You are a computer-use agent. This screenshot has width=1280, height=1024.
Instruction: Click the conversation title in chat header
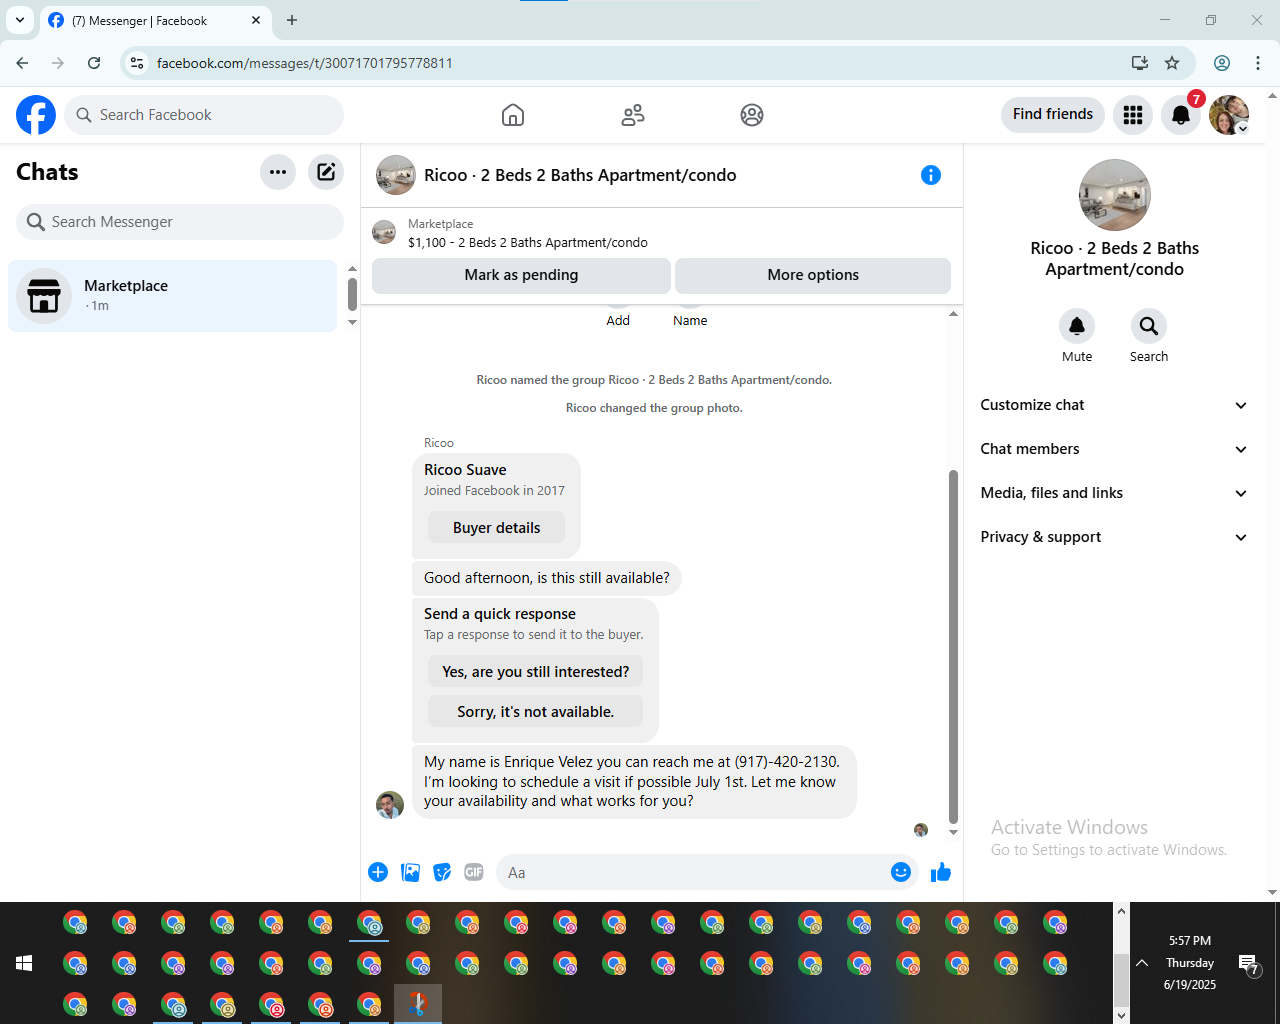580,175
